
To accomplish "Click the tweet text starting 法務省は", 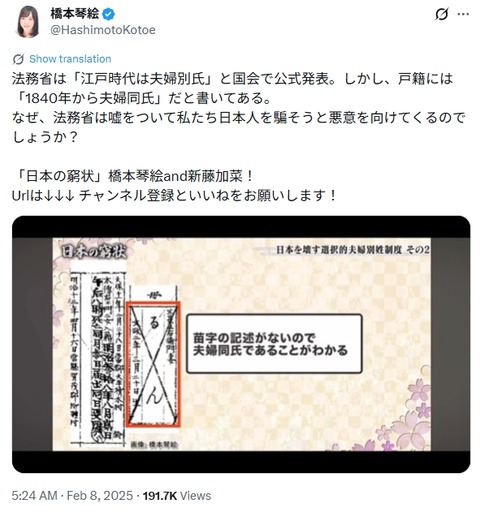I will 239,108.
